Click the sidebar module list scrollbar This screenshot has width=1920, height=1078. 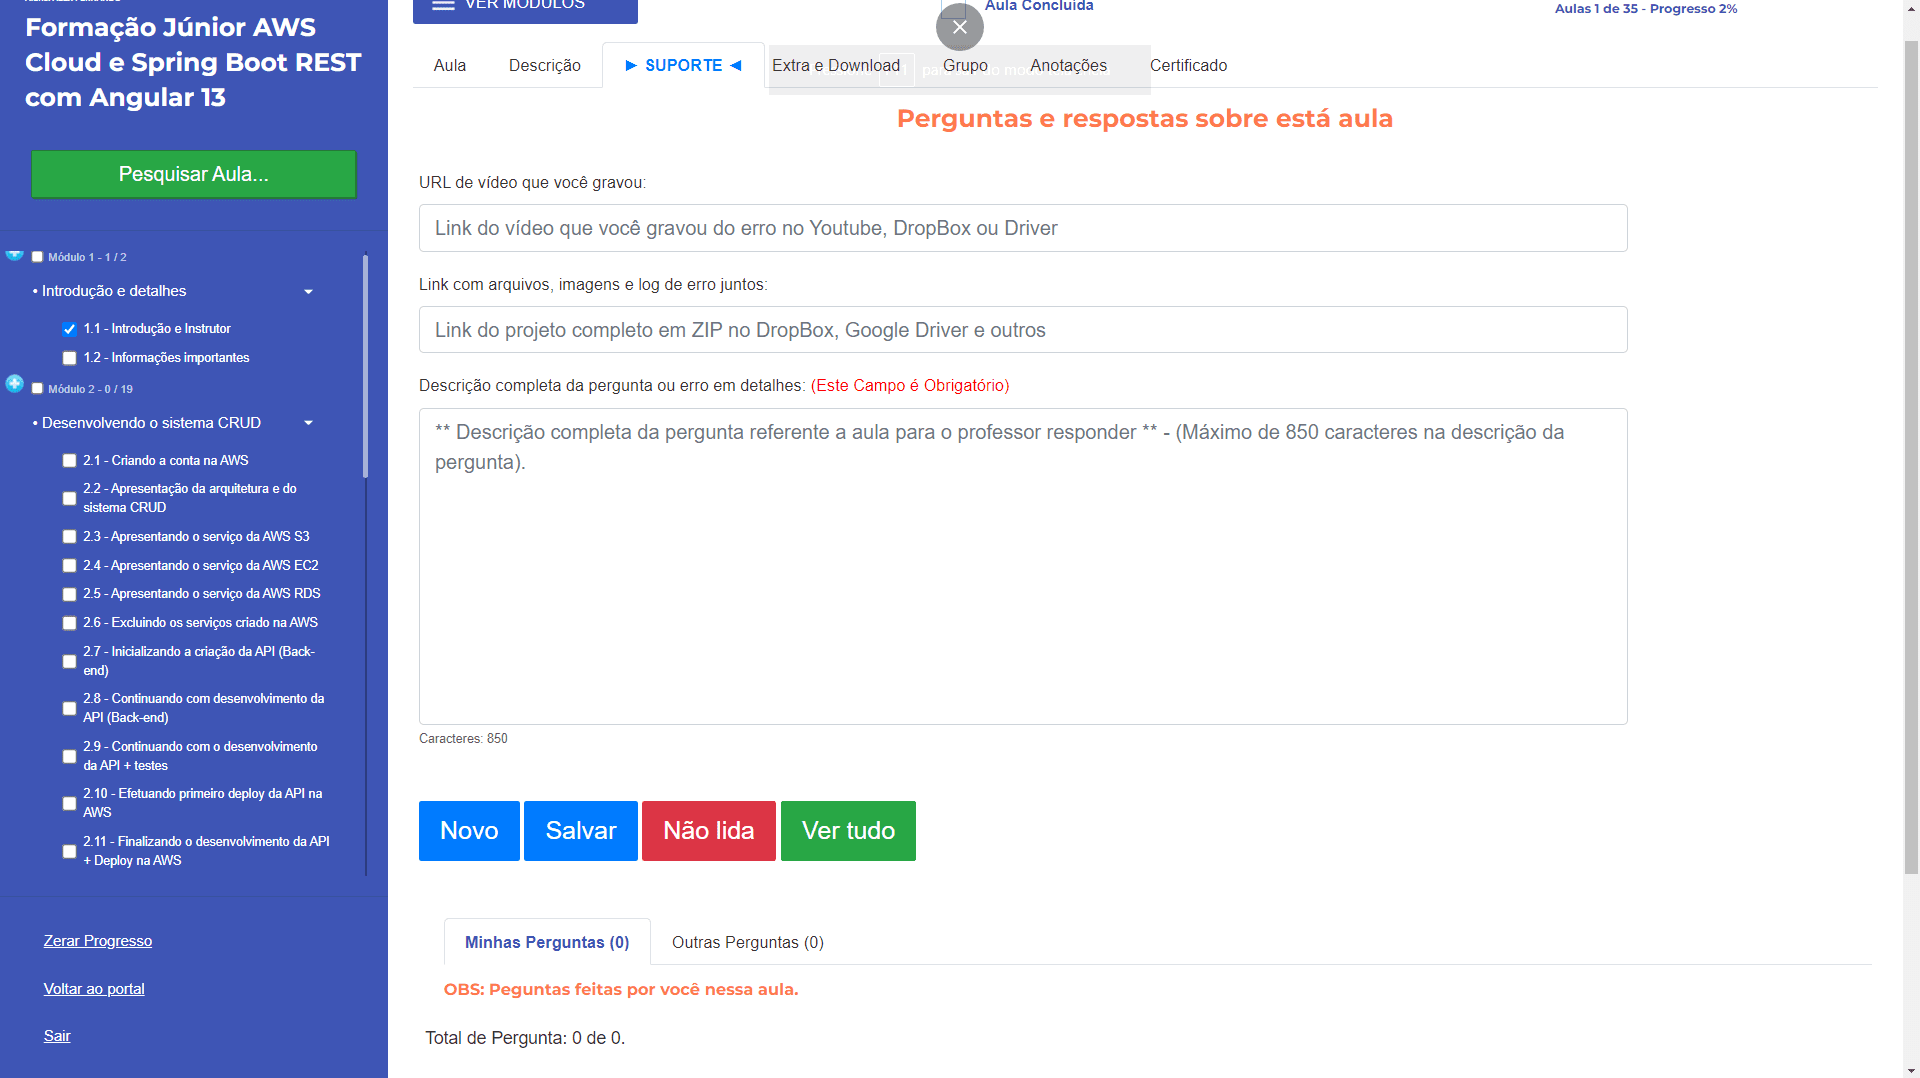coord(366,366)
